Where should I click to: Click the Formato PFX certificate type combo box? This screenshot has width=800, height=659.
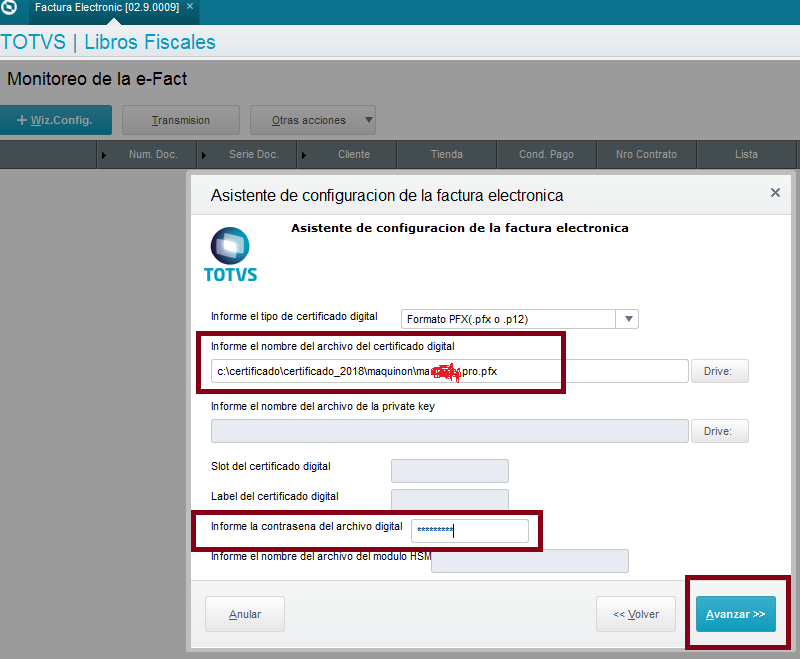click(519, 319)
